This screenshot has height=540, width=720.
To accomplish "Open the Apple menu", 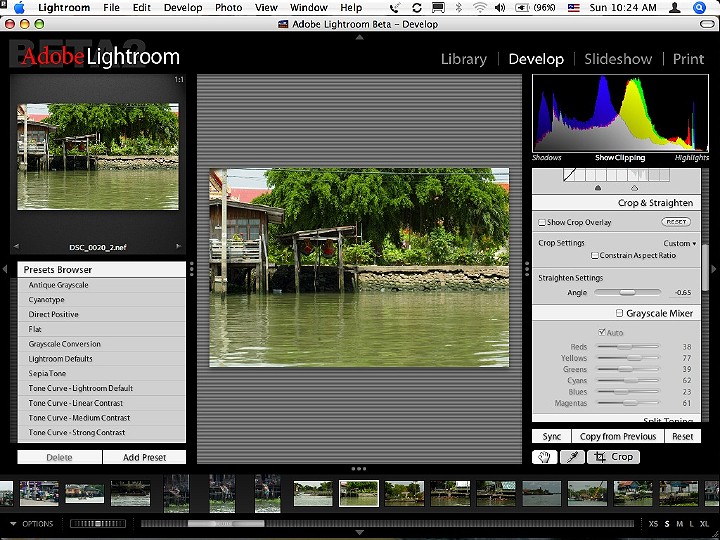I will tap(19, 7).
